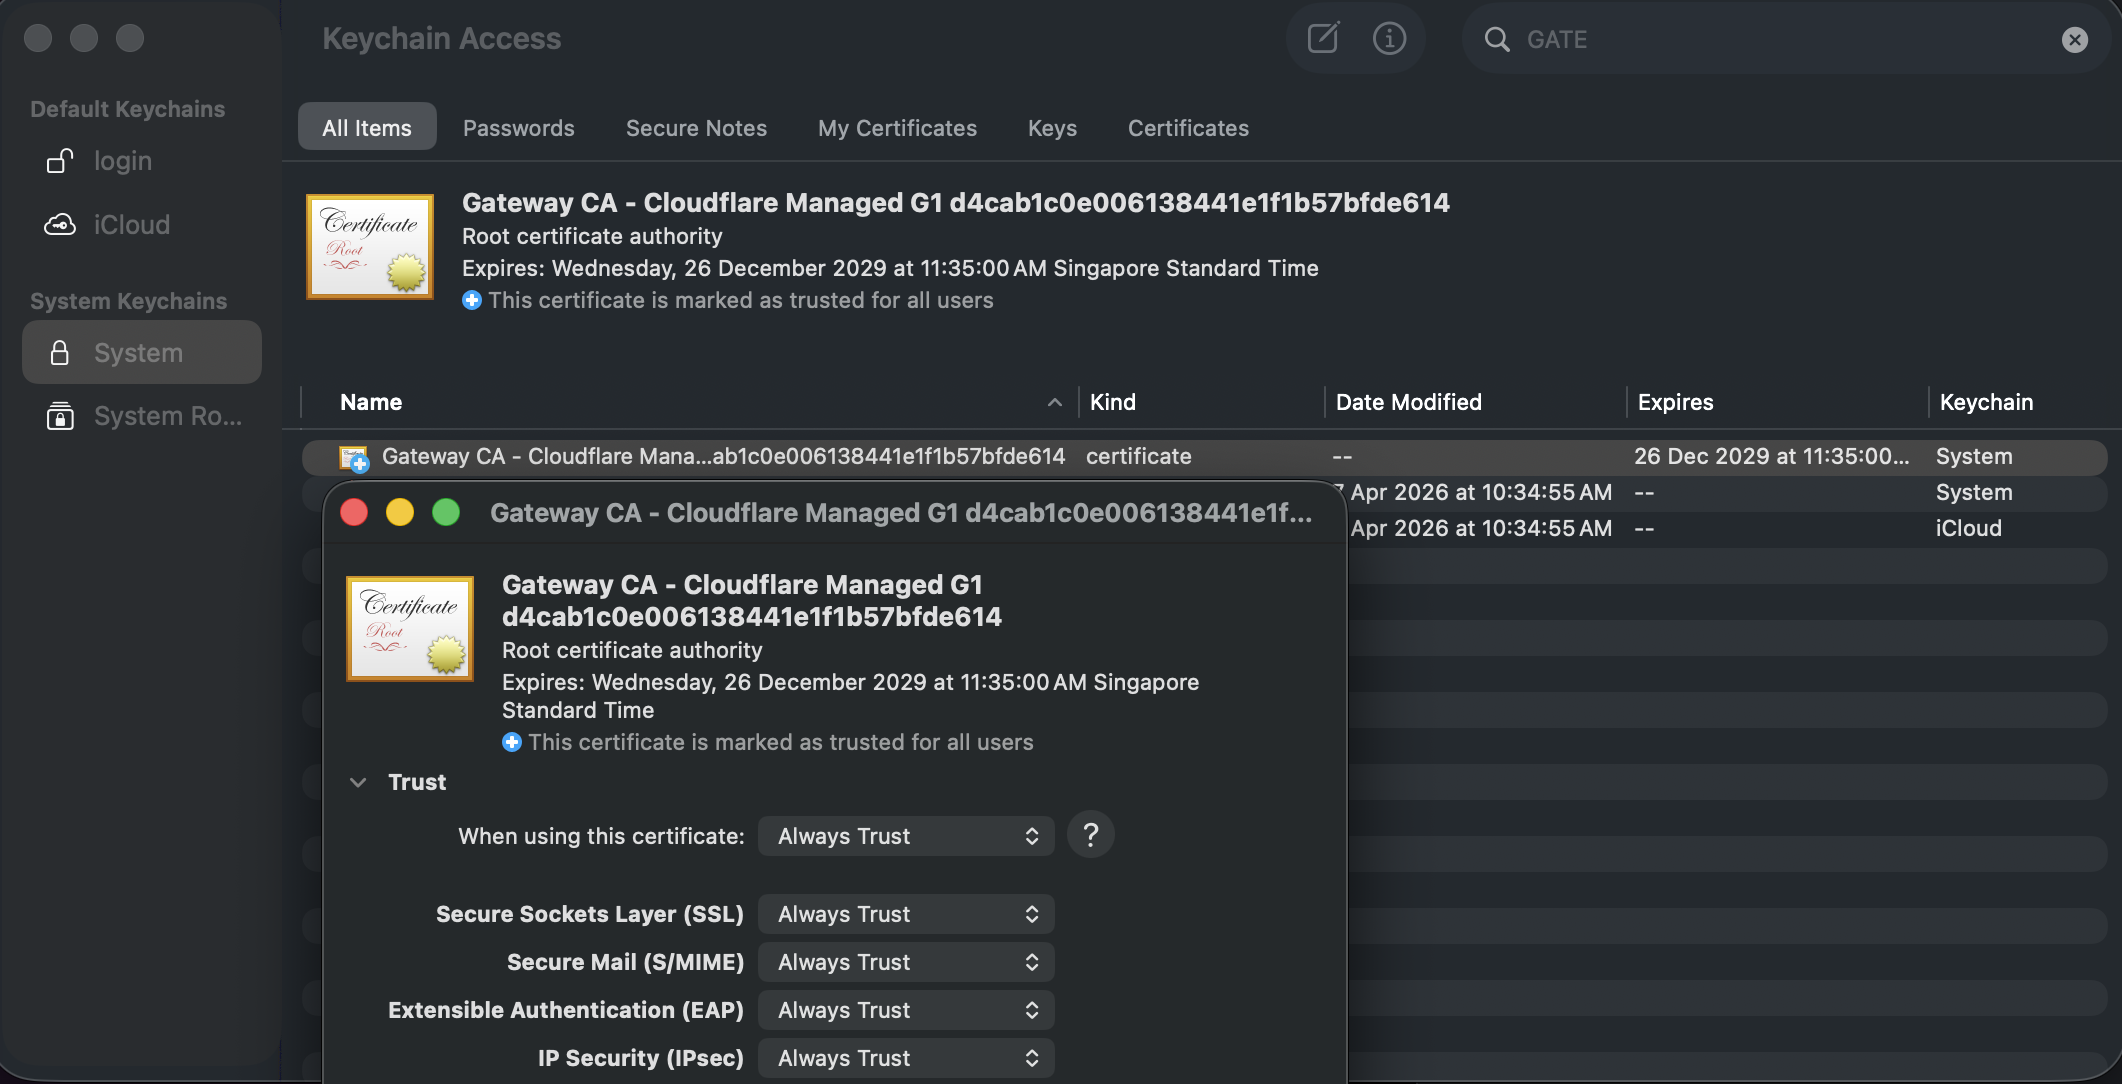The height and width of the screenshot is (1084, 2122).
Task: Open the Secure Notes tab
Action: 696,128
